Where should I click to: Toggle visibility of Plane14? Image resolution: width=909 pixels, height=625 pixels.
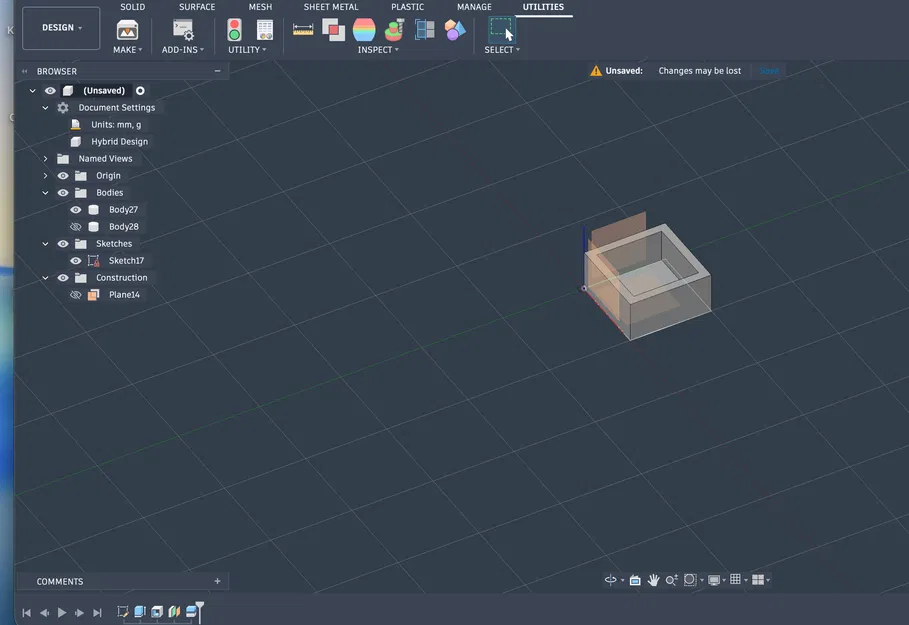75,294
